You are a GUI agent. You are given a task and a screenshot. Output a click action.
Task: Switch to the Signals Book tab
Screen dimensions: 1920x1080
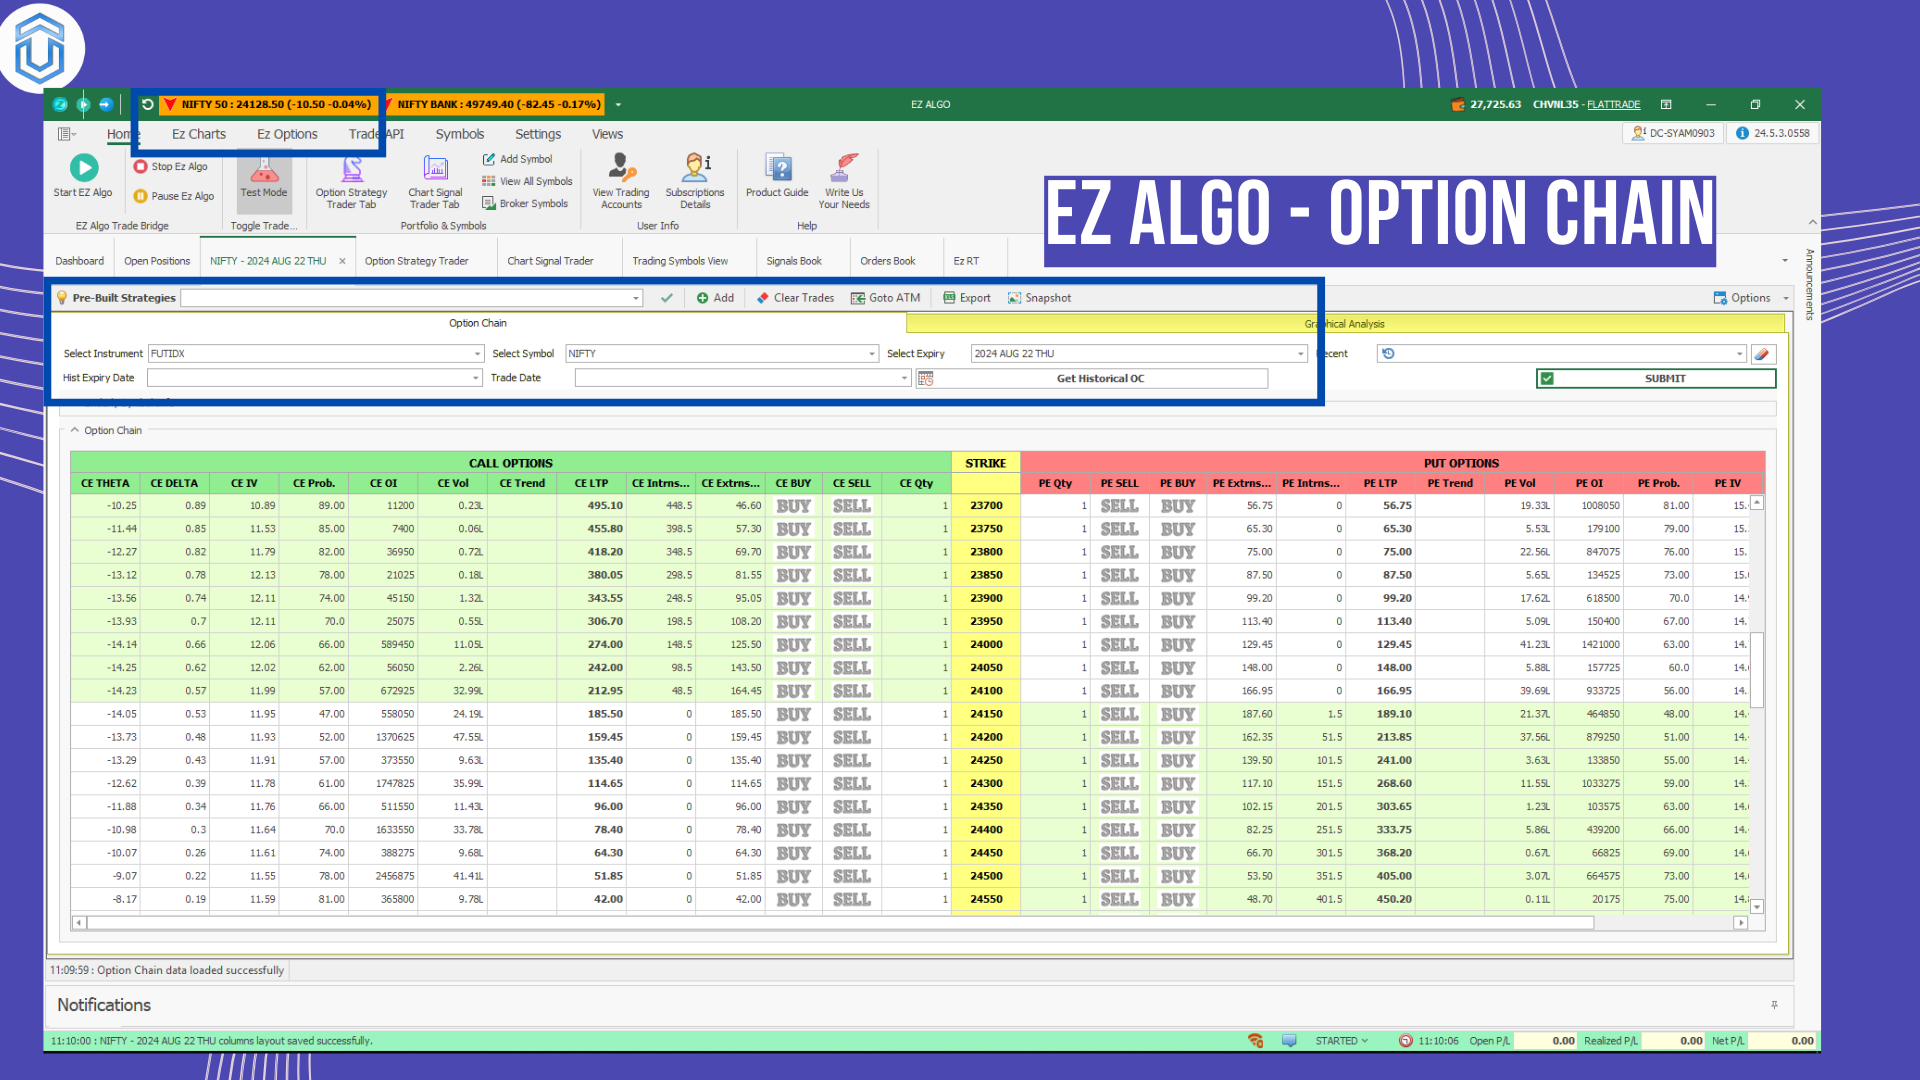tap(794, 261)
